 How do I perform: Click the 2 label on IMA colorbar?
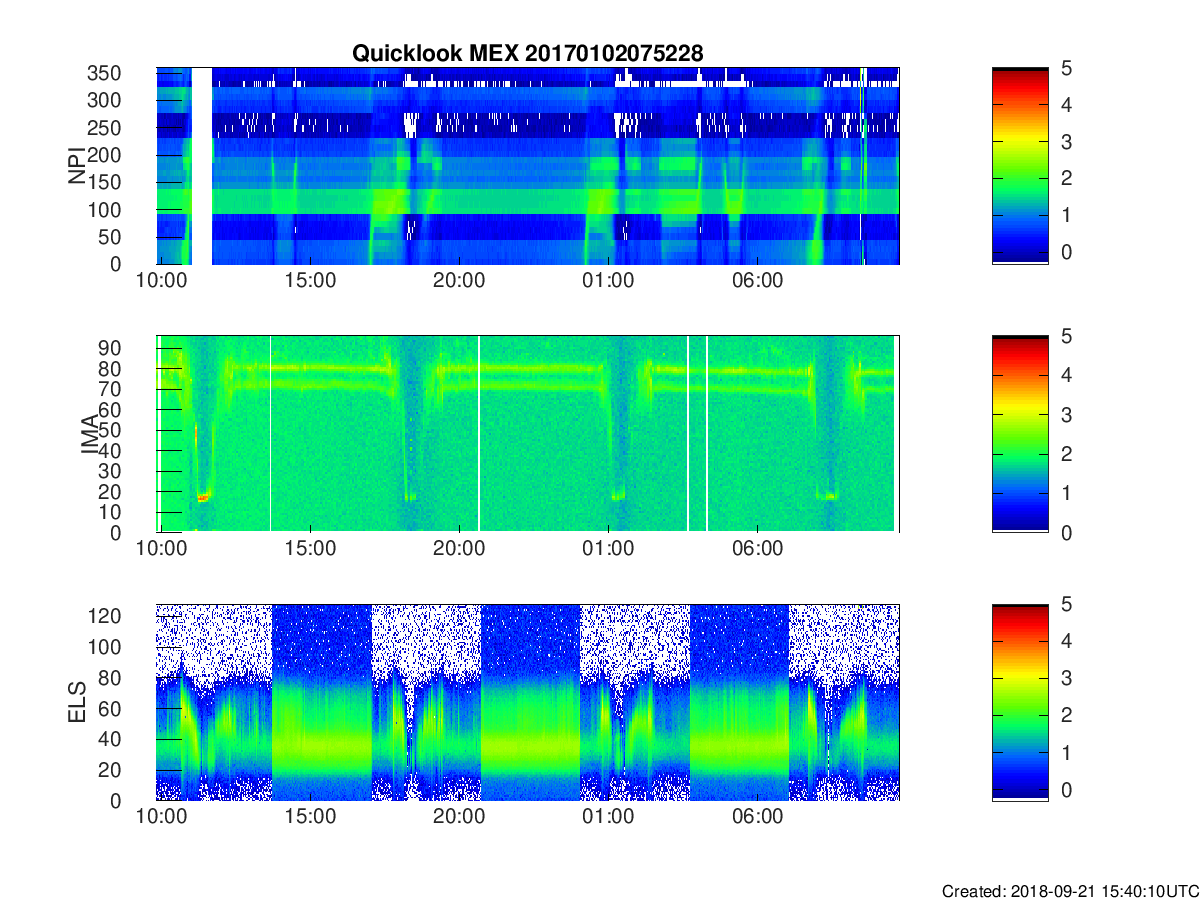pyautogui.click(x=1066, y=454)
